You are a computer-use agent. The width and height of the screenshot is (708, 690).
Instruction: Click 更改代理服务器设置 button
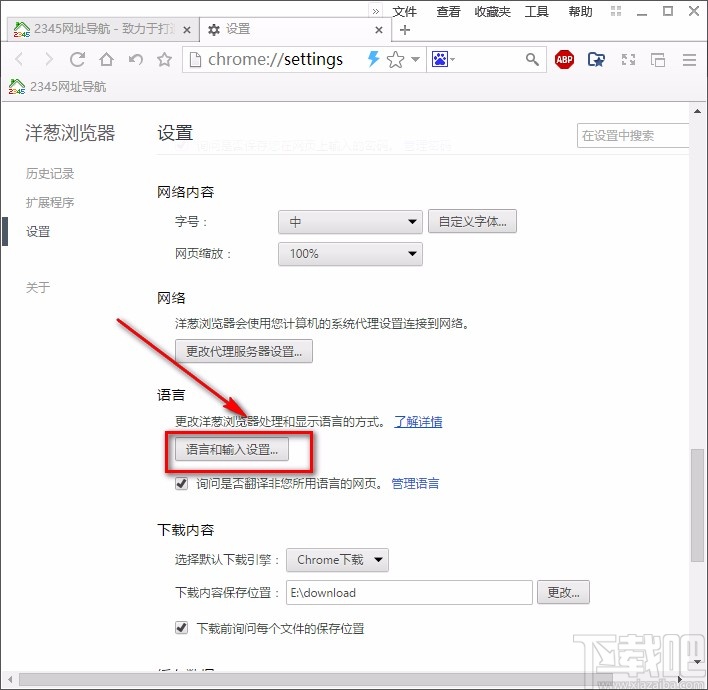(x=244, y=351)
